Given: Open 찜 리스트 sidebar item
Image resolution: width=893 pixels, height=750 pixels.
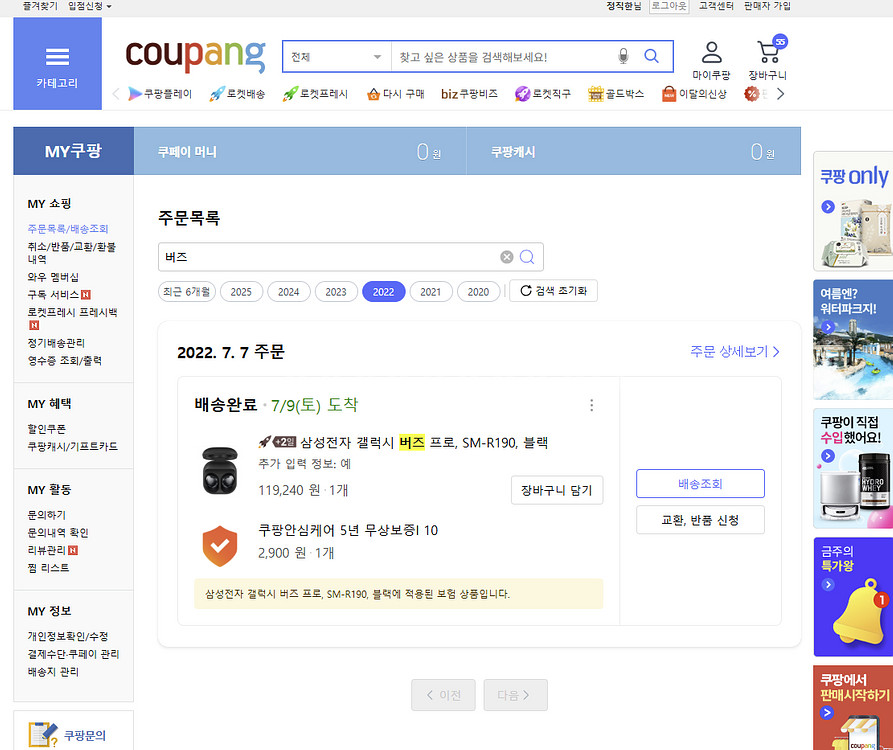Looking at the screenshot, I should coord(48,568).
